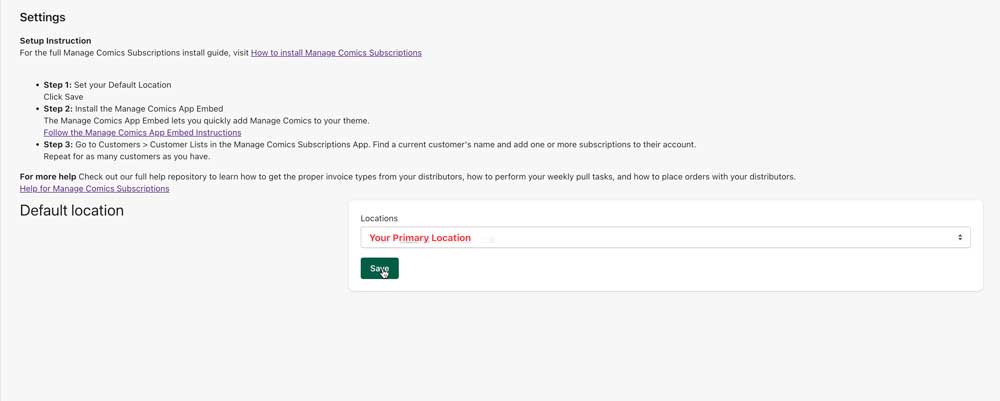This screenshot has height=401, width=1000.
Task: Click the bold 'Step 1:' label
Action: [x=58, y=85]
